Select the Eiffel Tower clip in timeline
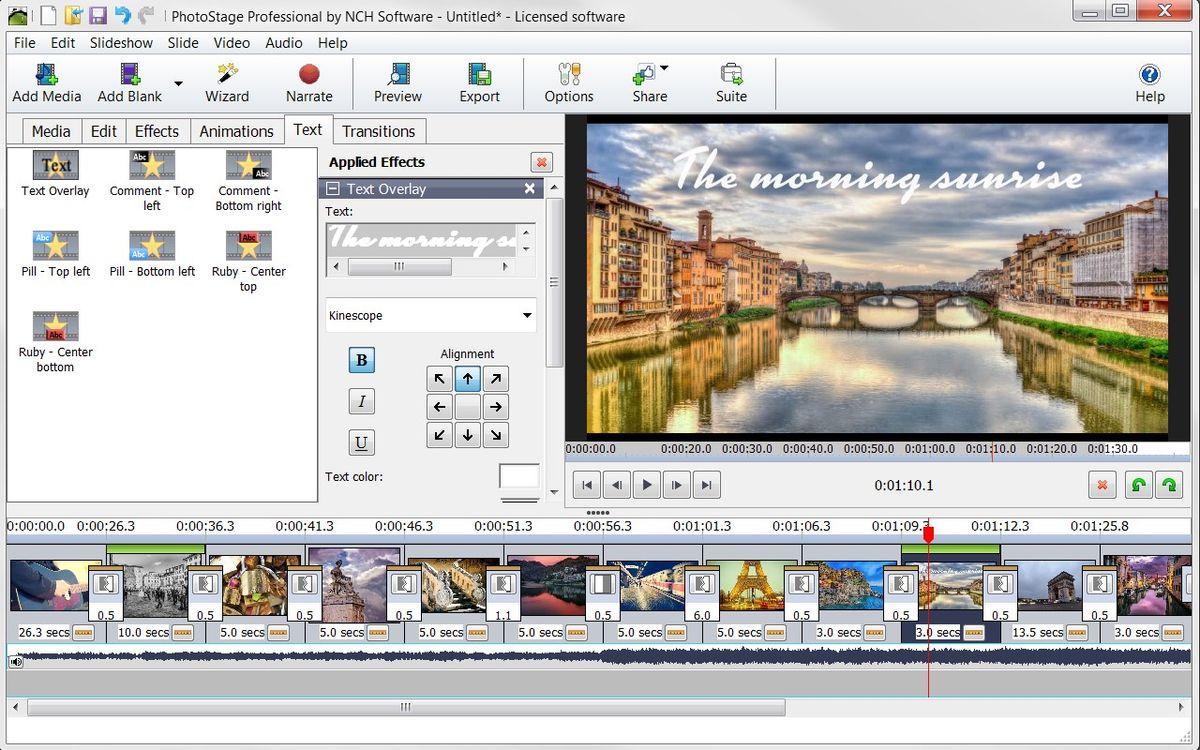The height and width of the screenshot is (750, 1200). pyautogui.click(x=750, y=583)
